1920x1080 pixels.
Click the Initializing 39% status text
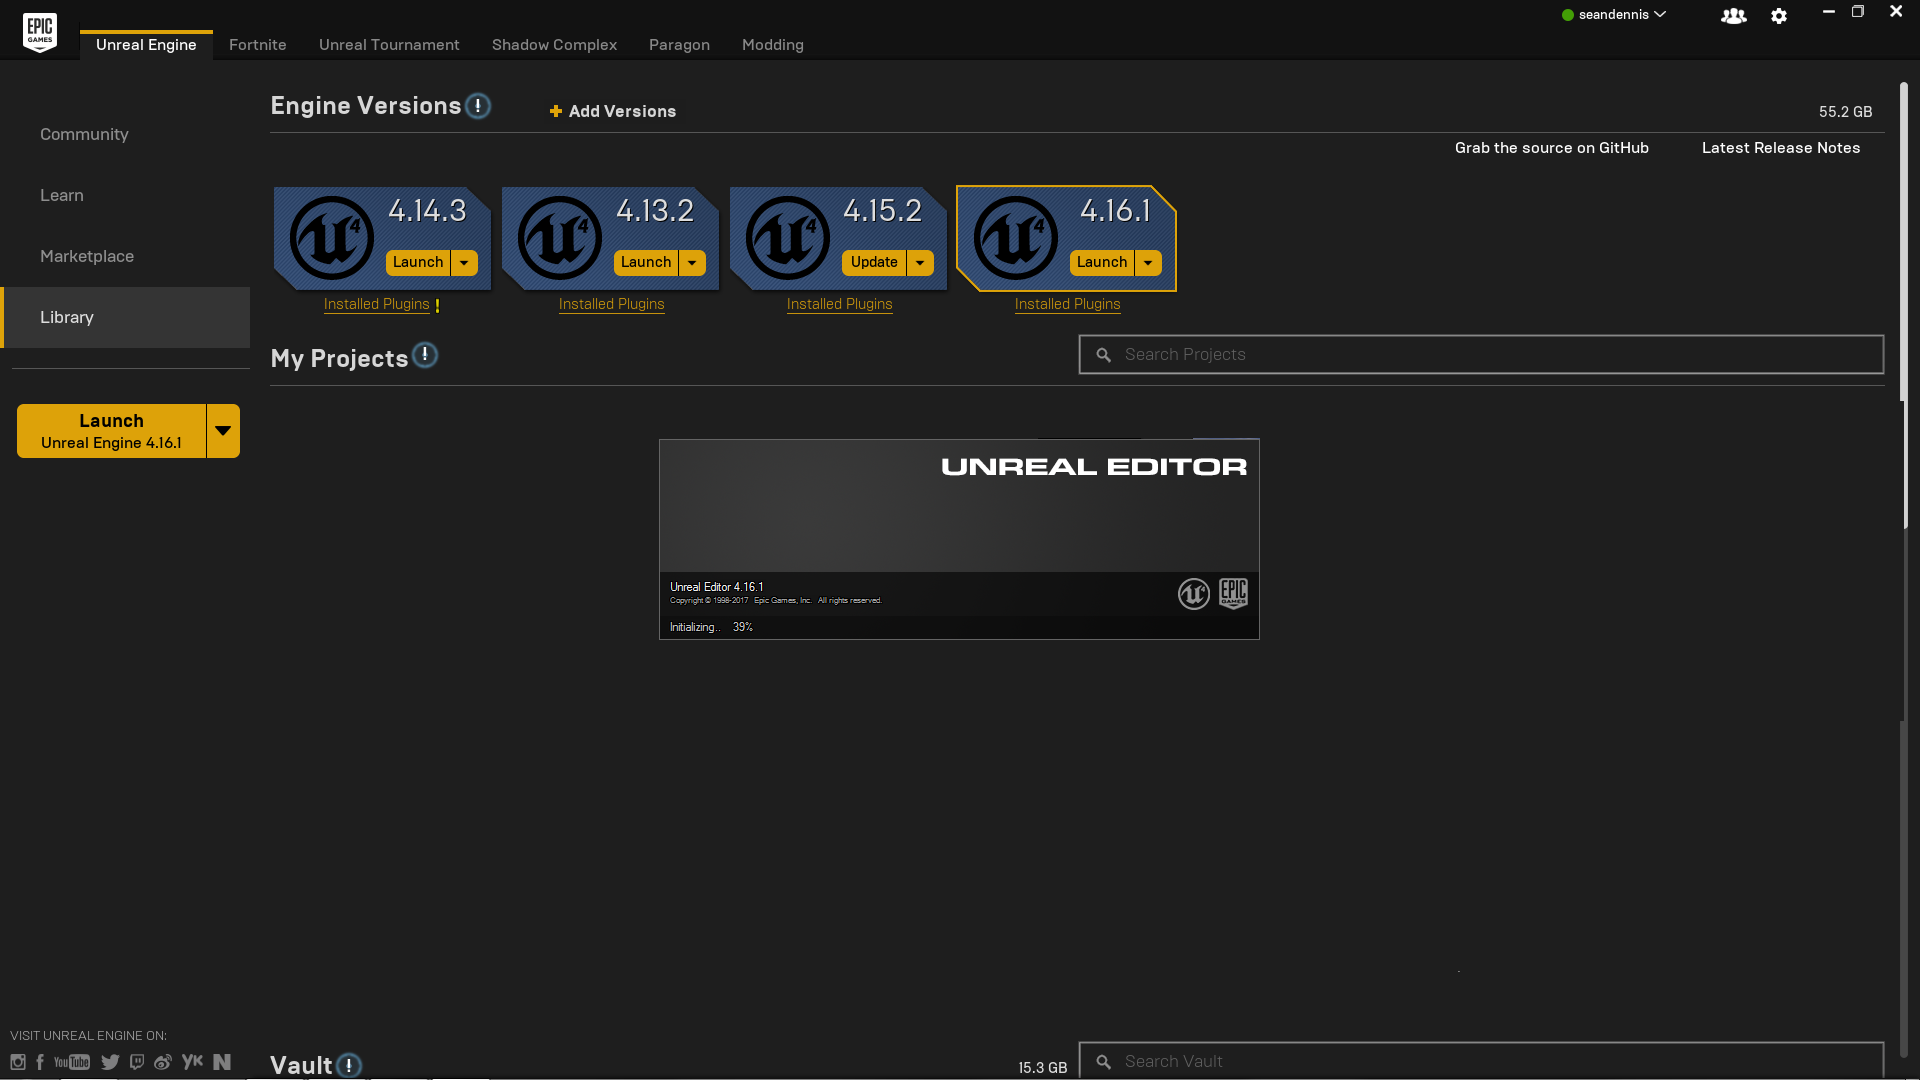(x=711, y=627)
